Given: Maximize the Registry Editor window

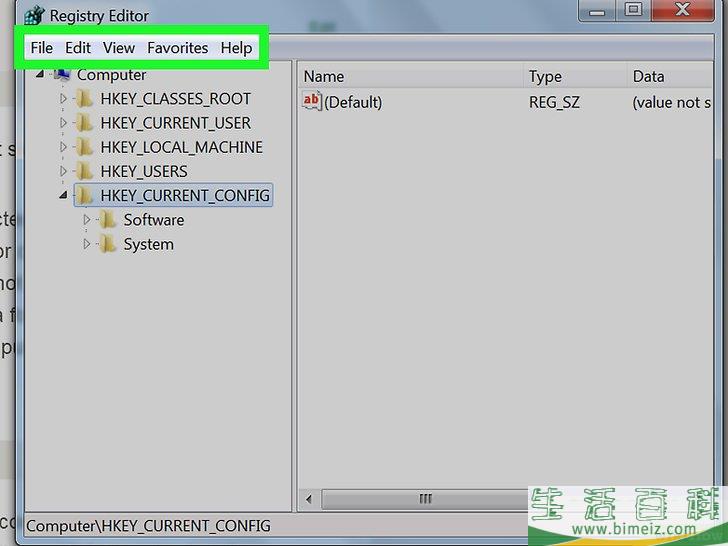Looking at the screenshot, I should coord(633,10).
